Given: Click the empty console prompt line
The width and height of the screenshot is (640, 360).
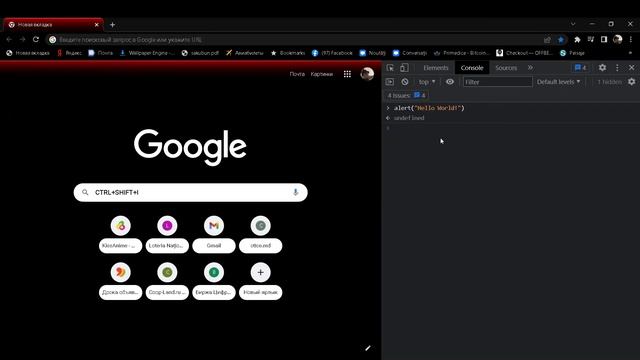Looking at the screenshot, I should (x=511, y=128).
